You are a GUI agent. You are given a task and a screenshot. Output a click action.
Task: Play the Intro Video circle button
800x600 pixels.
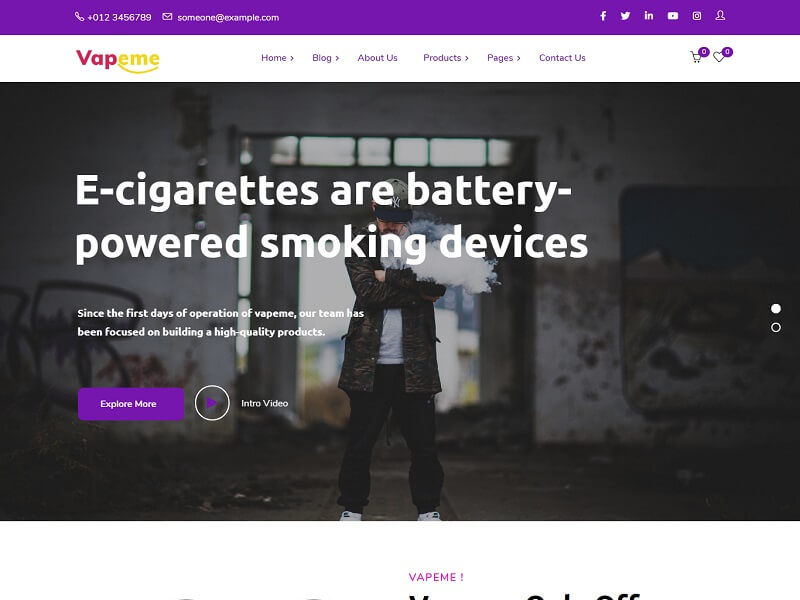click(x=212, y=403)
